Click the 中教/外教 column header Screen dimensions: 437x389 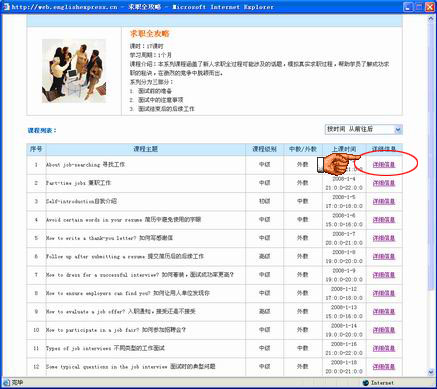tap(303, 149)
